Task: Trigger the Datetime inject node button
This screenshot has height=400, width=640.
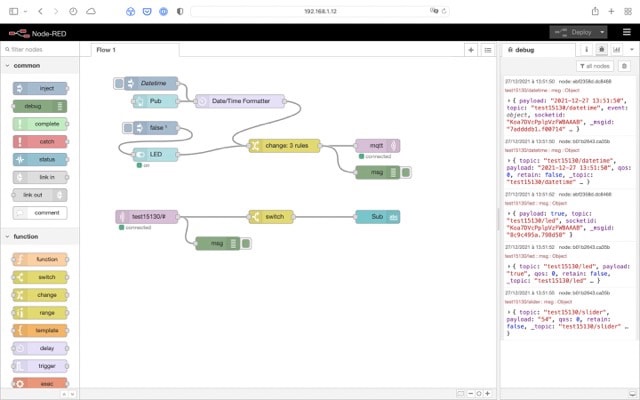Action: 119,84
